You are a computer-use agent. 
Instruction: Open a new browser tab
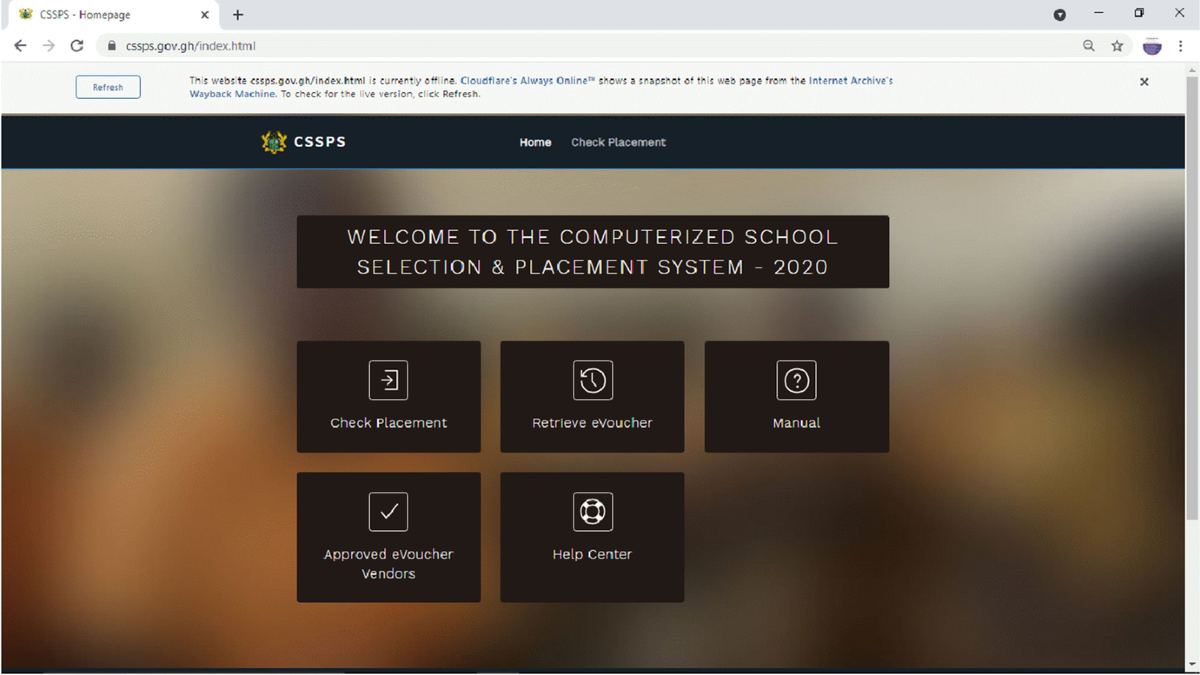pyautogui.click(x=238, y=15)
